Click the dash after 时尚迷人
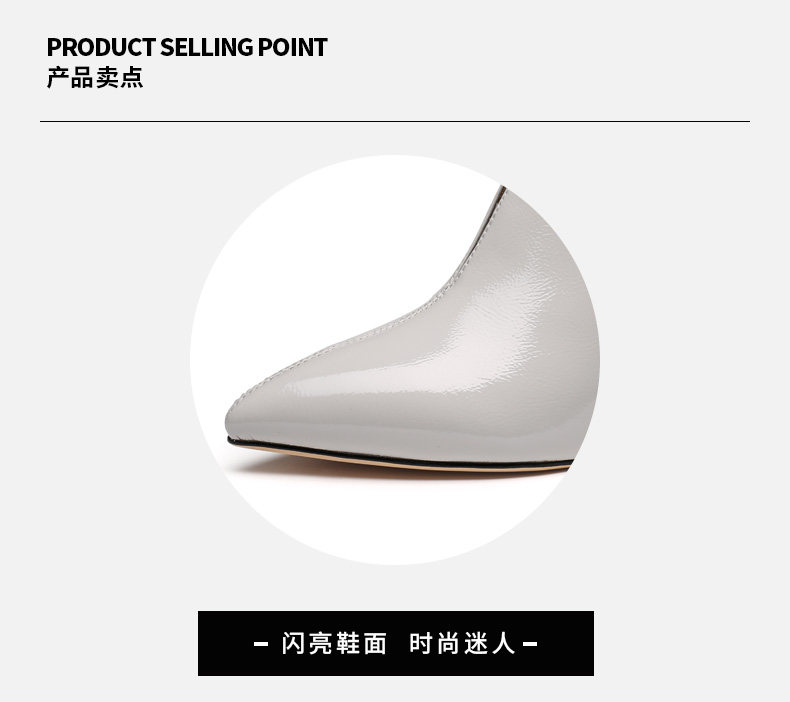The height and width of the screenshot is (702, 790). (x=530, y=644)
